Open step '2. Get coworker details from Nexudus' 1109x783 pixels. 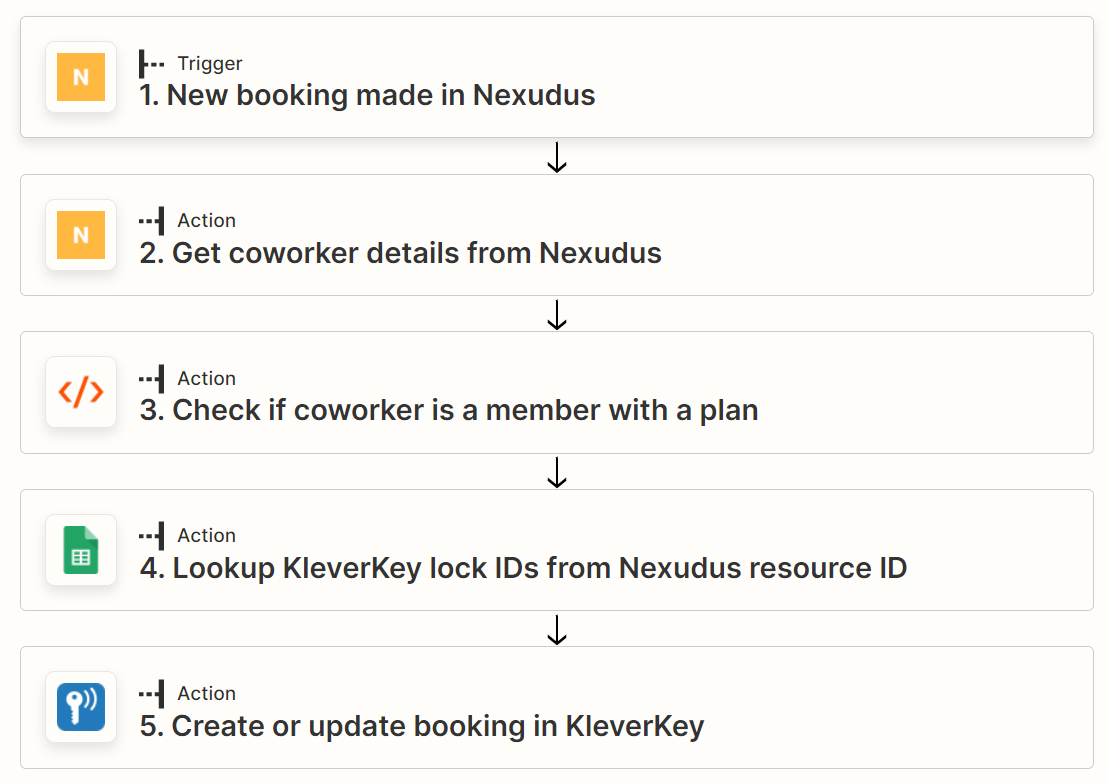(557, 235)
